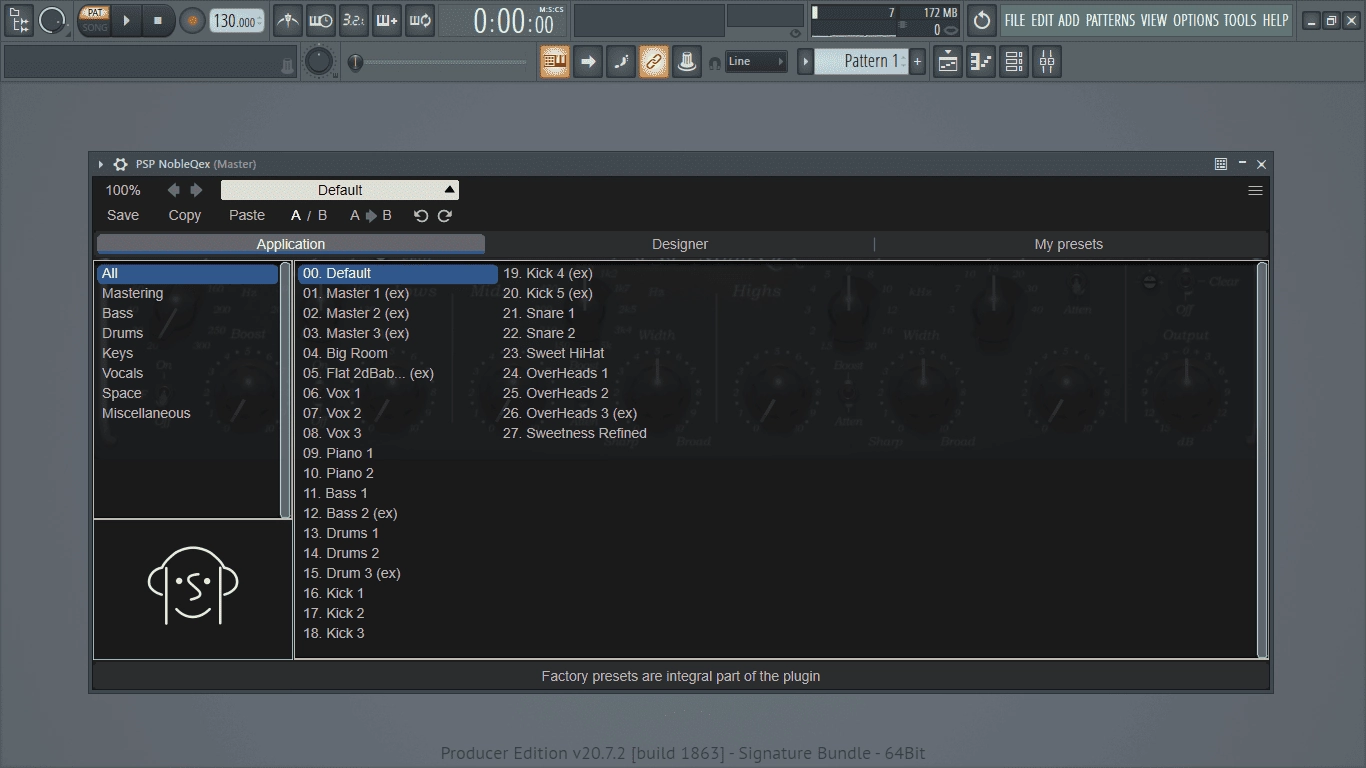Image resolution: width=1366 pixels, height=768 pixels.
Task: Click the Pattern 1 selector
Action: pos(861,62)
